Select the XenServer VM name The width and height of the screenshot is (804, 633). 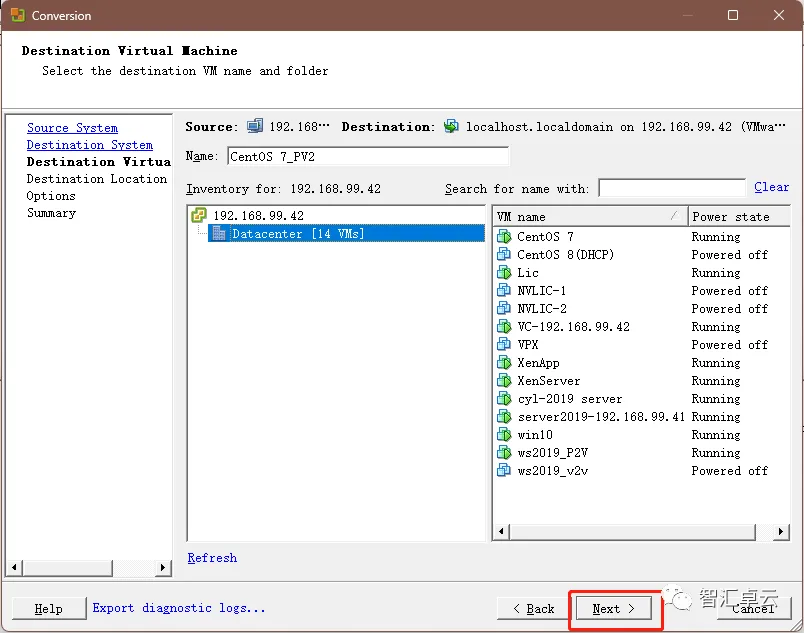click(549, 381)
